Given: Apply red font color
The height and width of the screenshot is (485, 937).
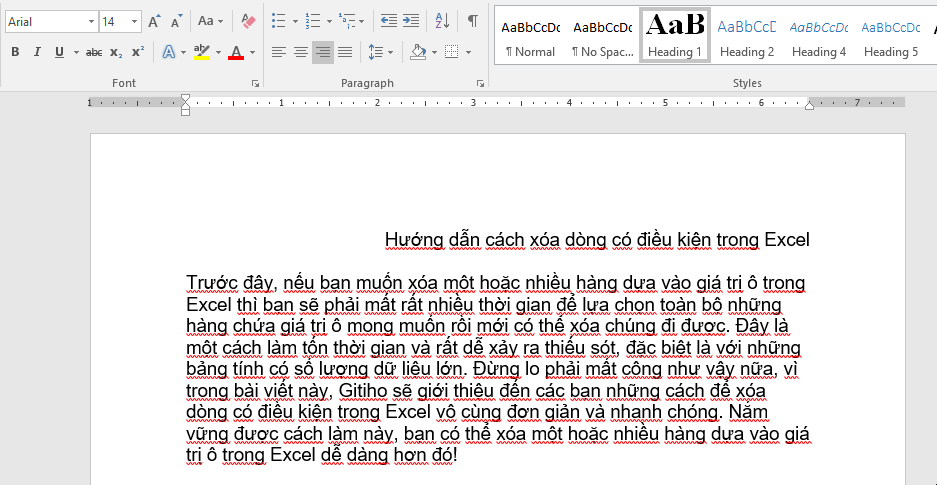Looking at the screenshot, I should pos(236,53).
